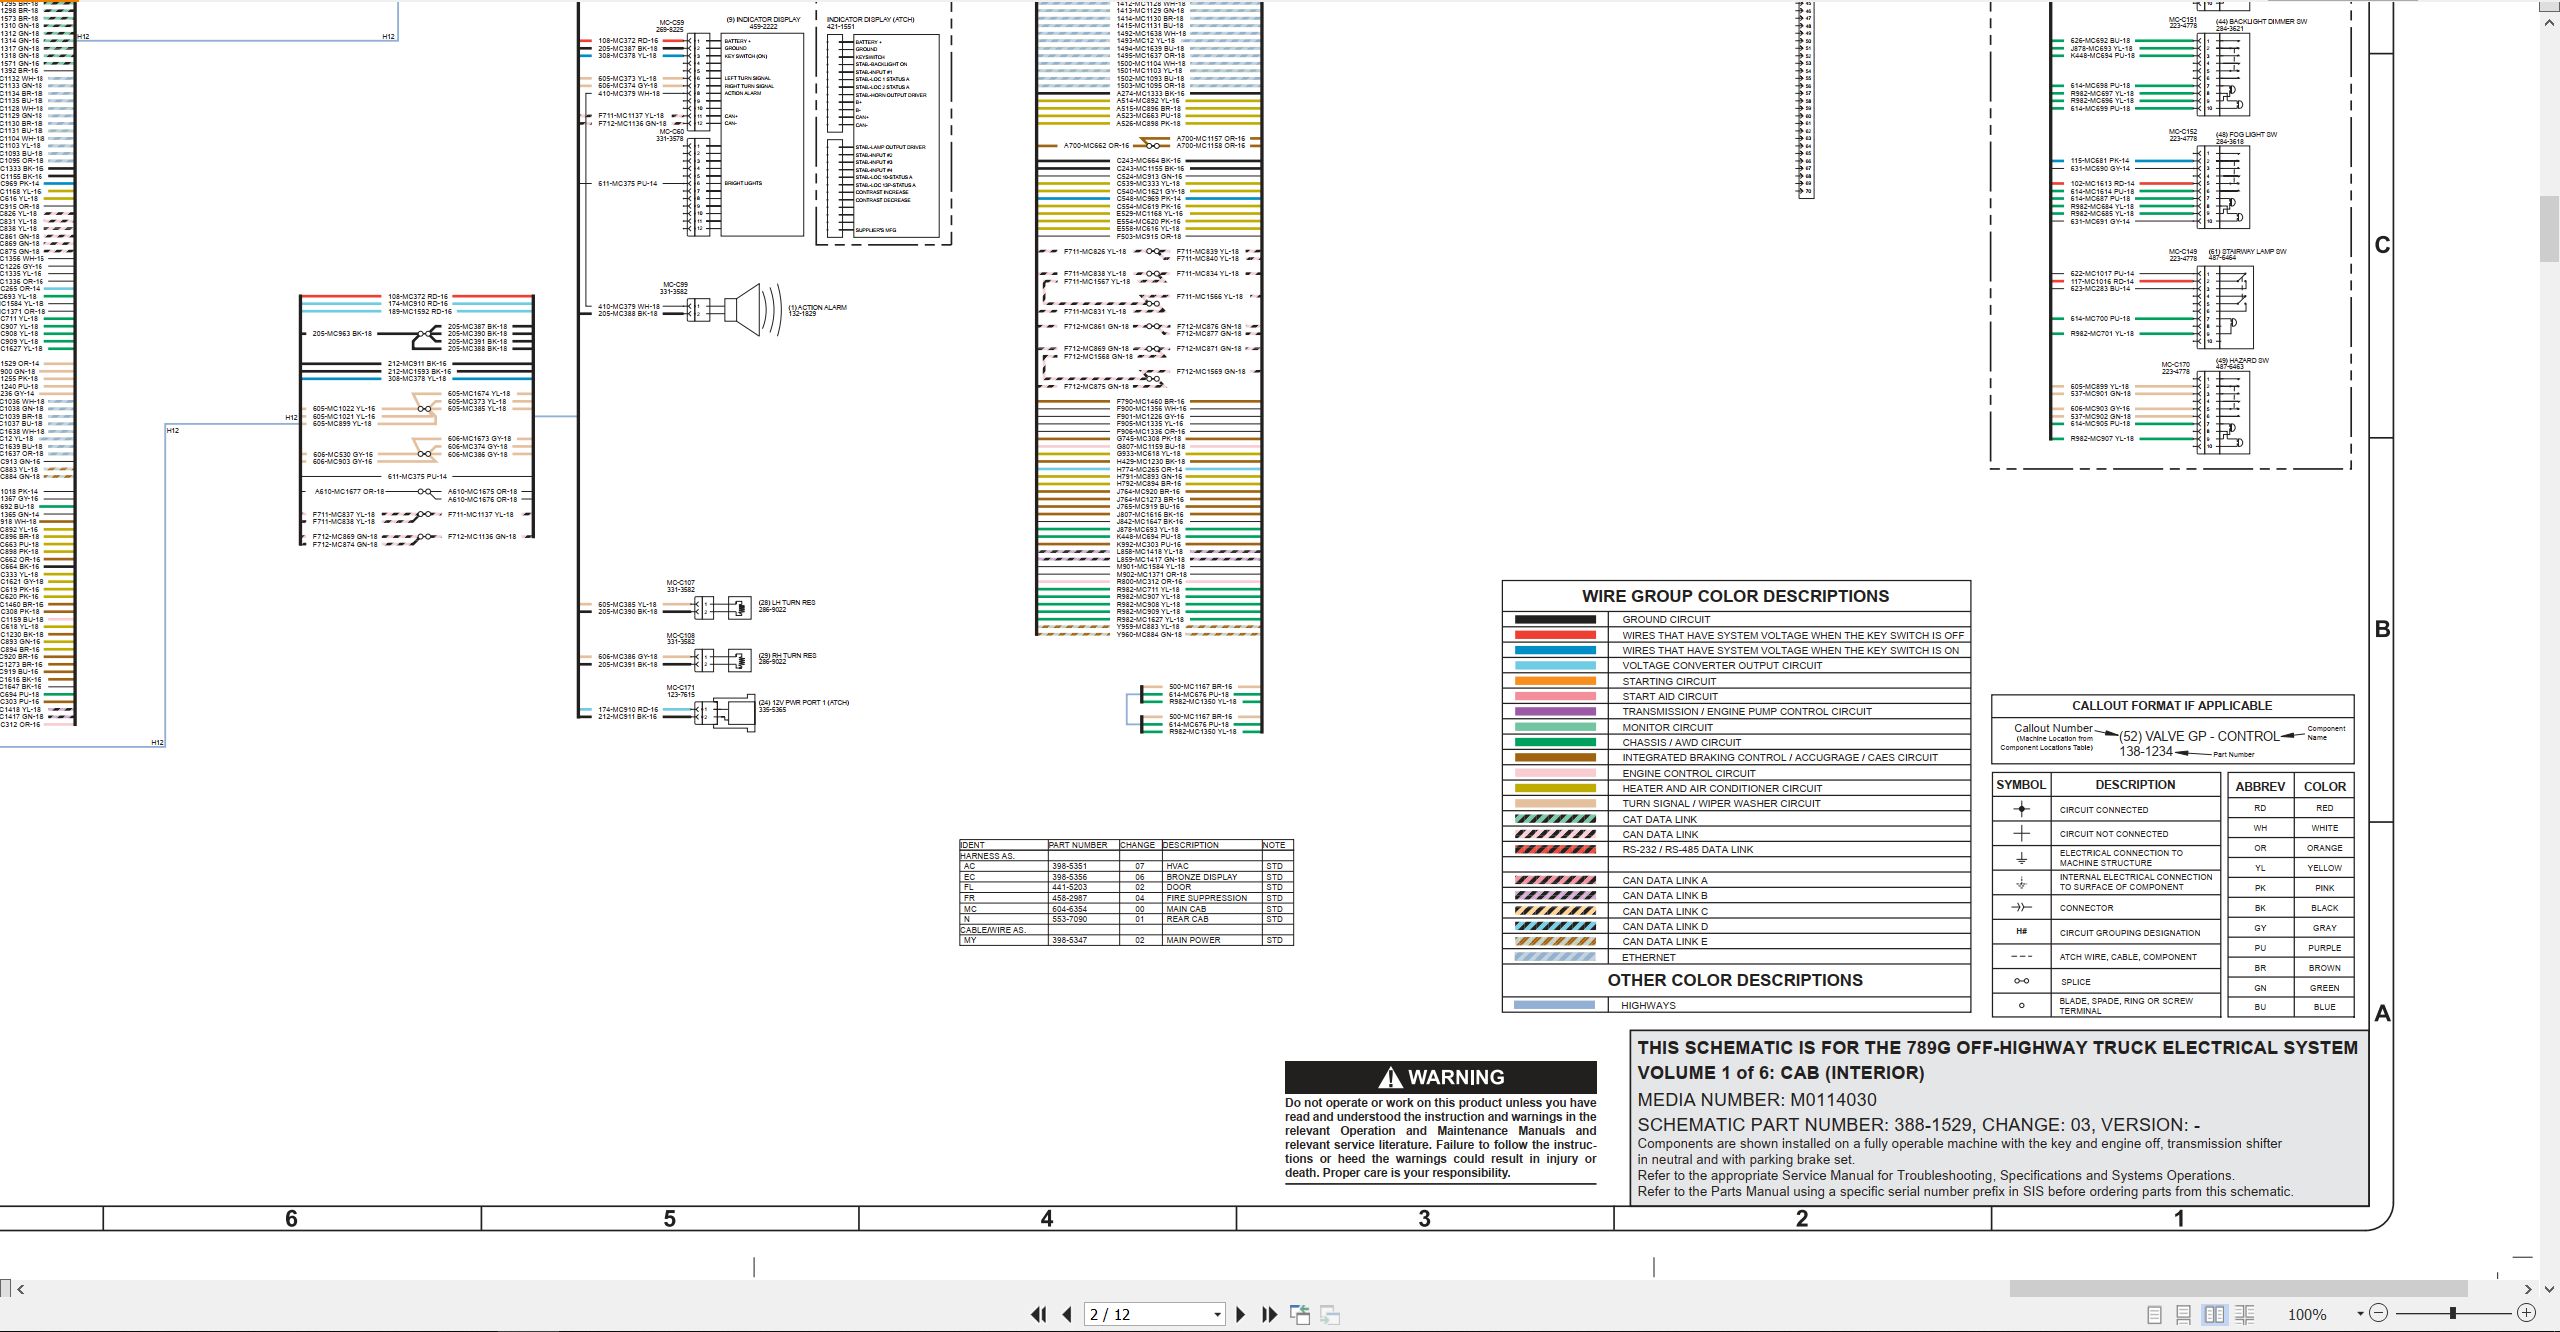Click the CIRCUIT CONNECTED symbol description
The width and height of the screenshot is (2560, 1332).
(x=2103, y=810)
